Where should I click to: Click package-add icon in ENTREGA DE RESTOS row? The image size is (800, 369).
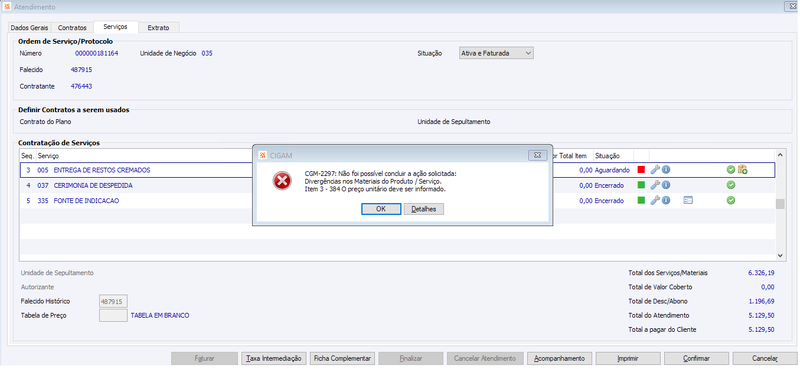(x=743, y=170)
